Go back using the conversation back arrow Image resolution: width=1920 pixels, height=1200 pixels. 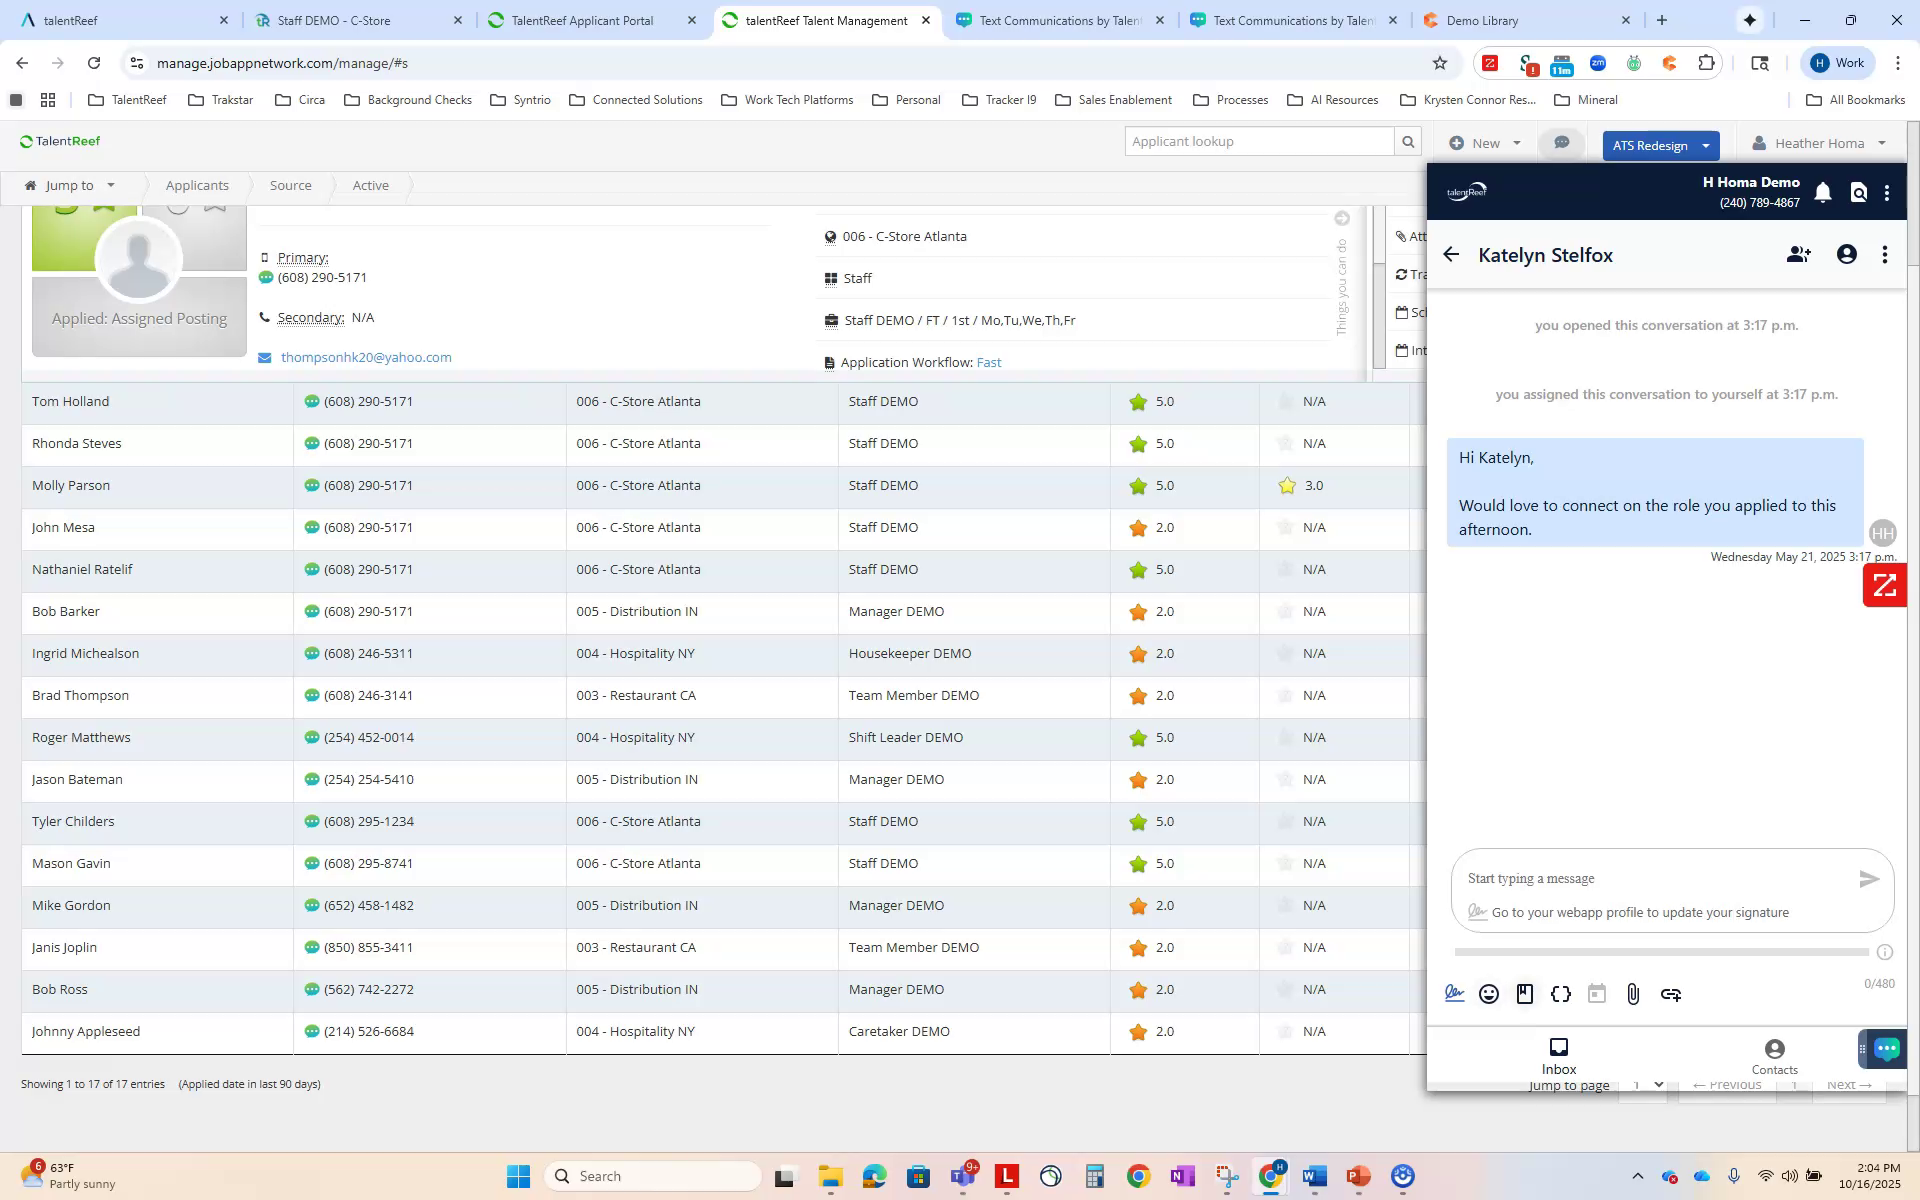point(1451,254)
